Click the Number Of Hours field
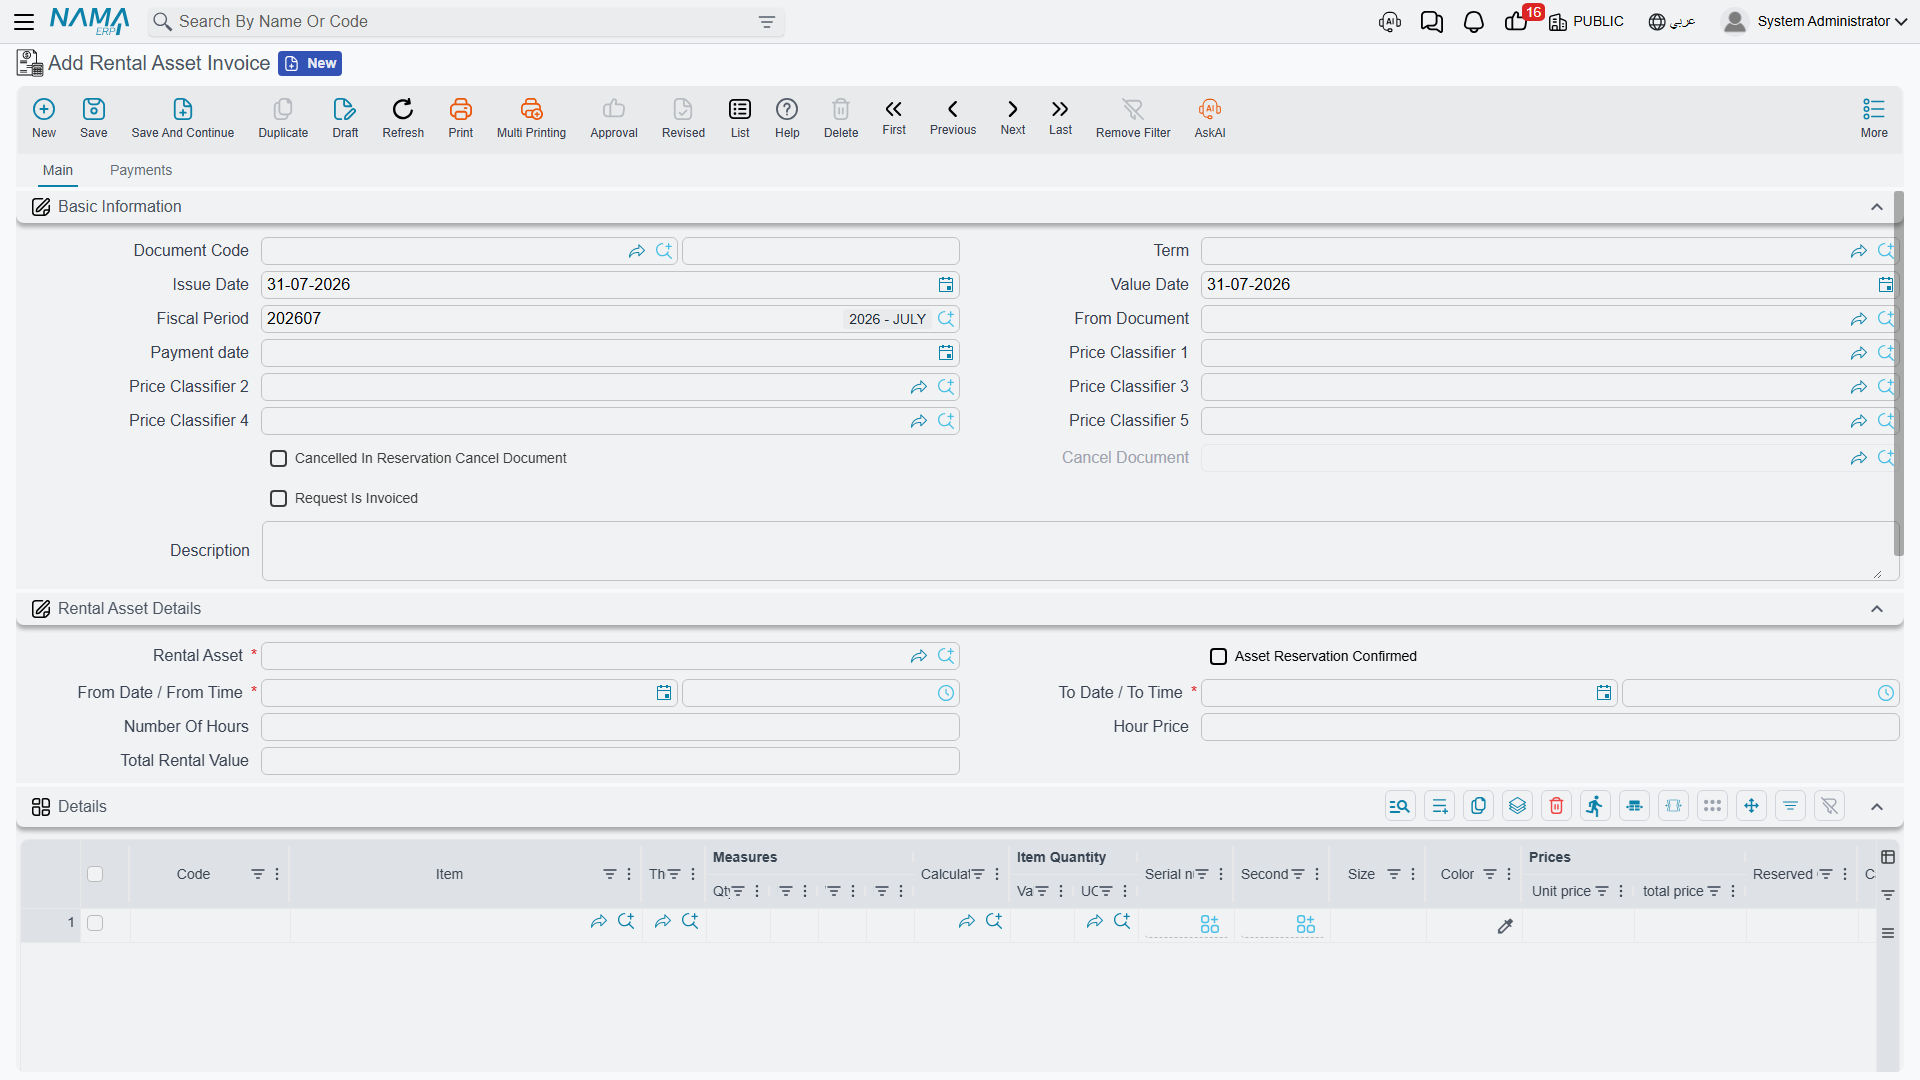This screenshot has width=1920, height=1080. click(x=610, y=727)
